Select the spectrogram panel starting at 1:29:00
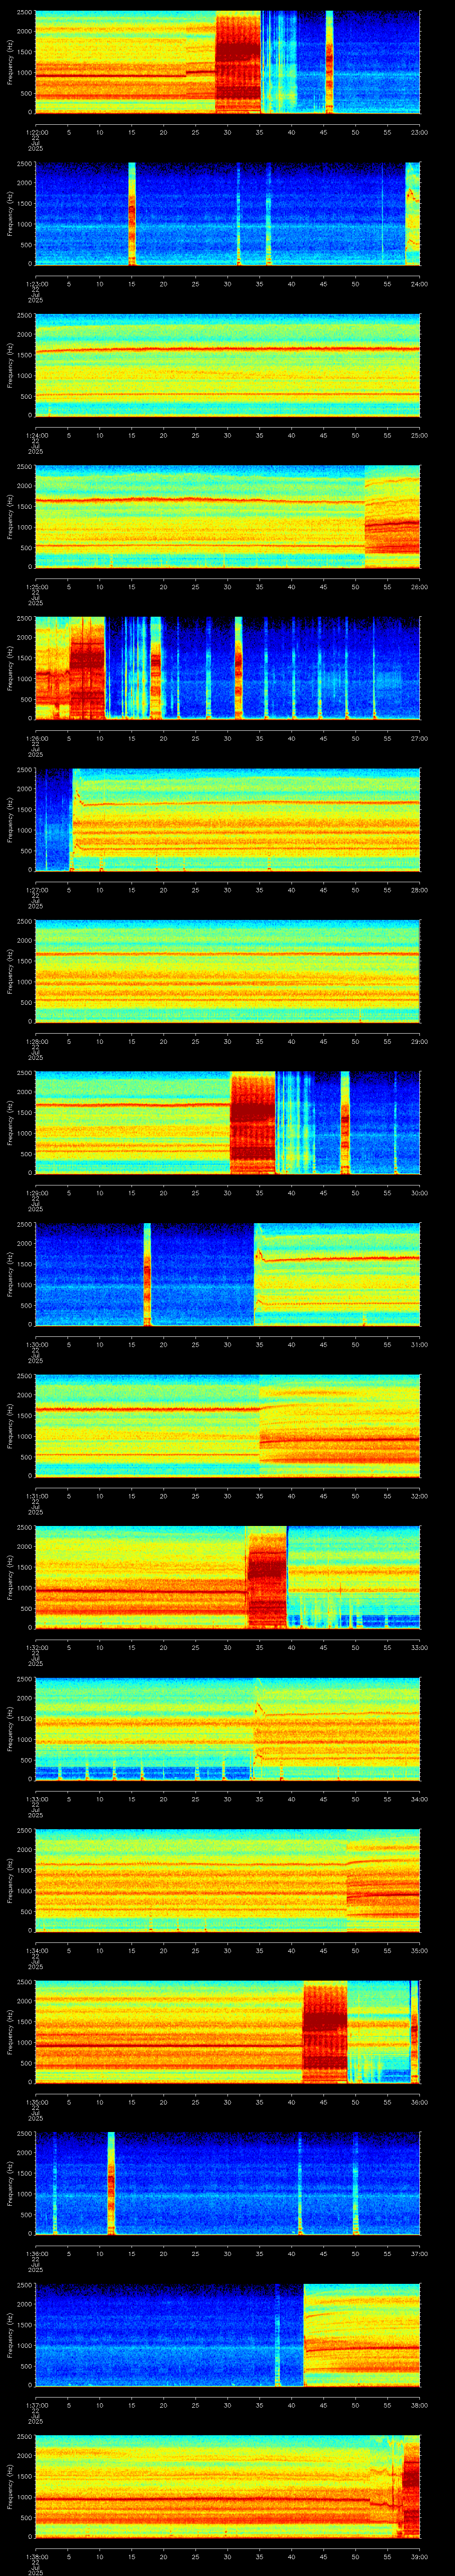Viewport: 455px width, 2576px height. tap(227, 1123)
